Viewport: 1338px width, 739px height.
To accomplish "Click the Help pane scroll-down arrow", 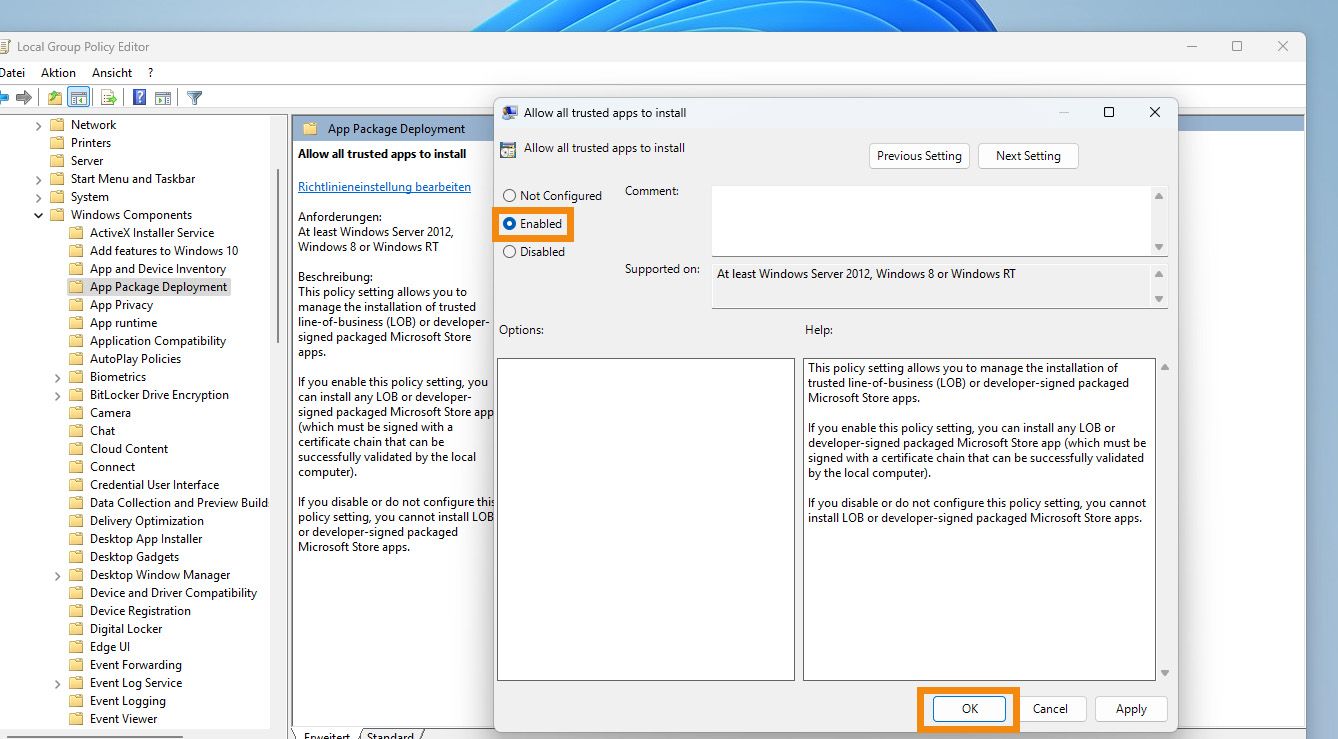I will 1165,674.
